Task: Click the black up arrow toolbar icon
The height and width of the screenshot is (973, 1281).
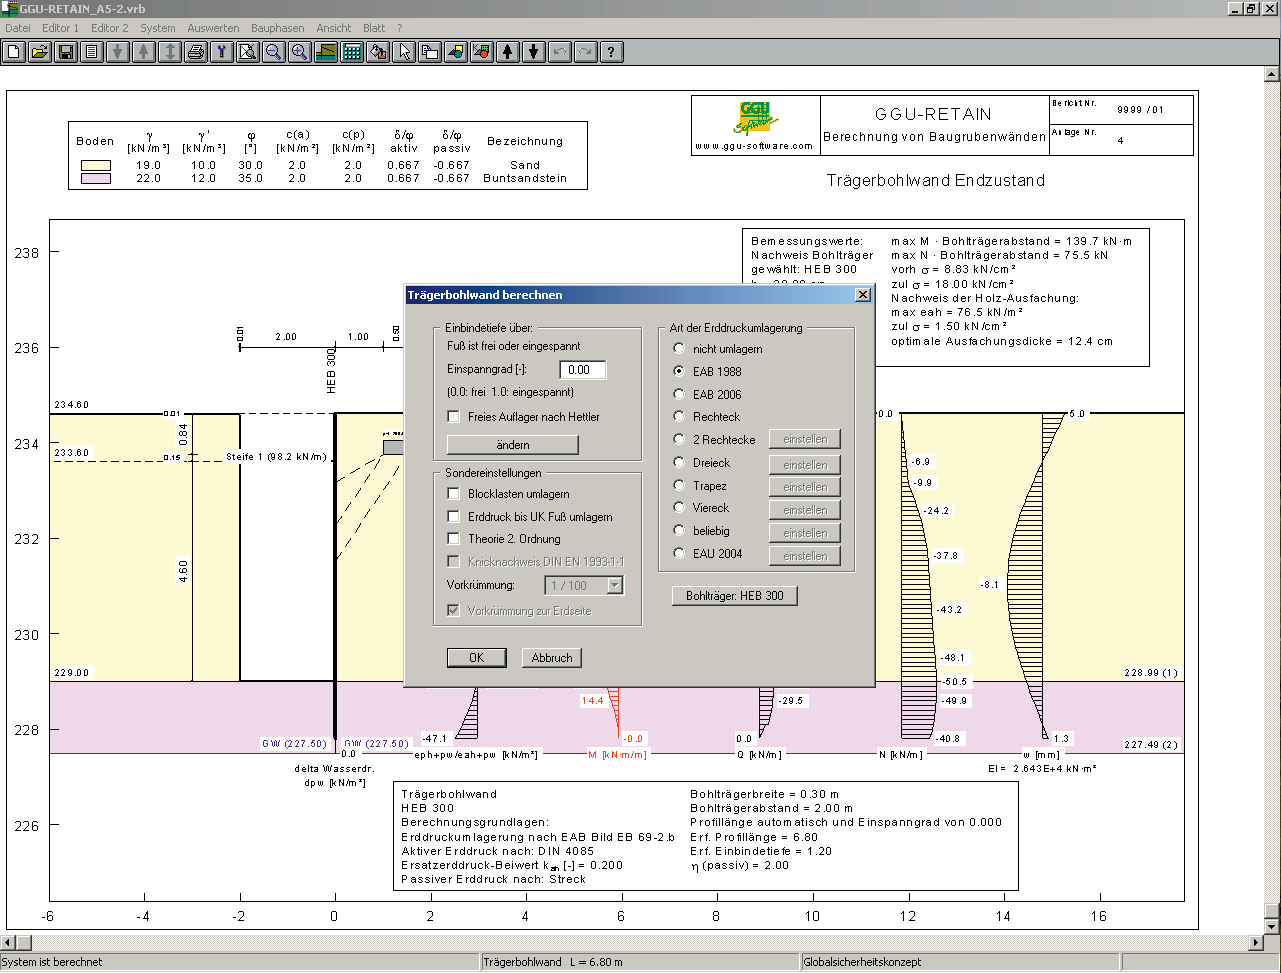Action: click(x=508, y=52)
